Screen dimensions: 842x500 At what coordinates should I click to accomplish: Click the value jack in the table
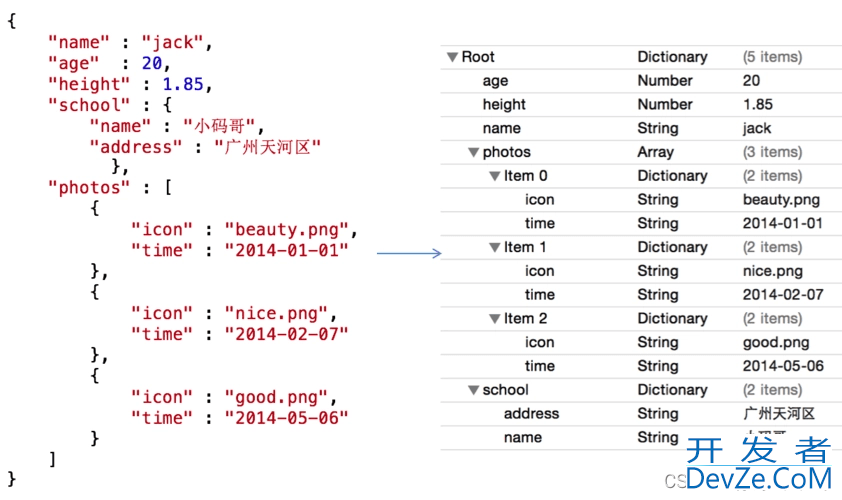[x=757, y=129]
